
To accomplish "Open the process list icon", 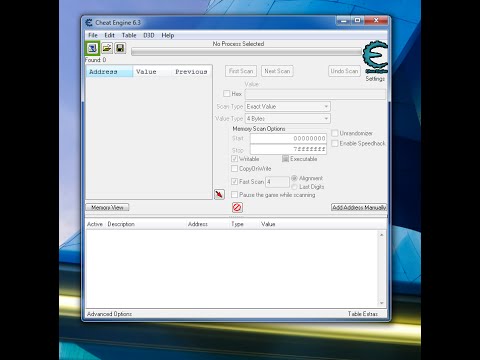I will 92,48.
